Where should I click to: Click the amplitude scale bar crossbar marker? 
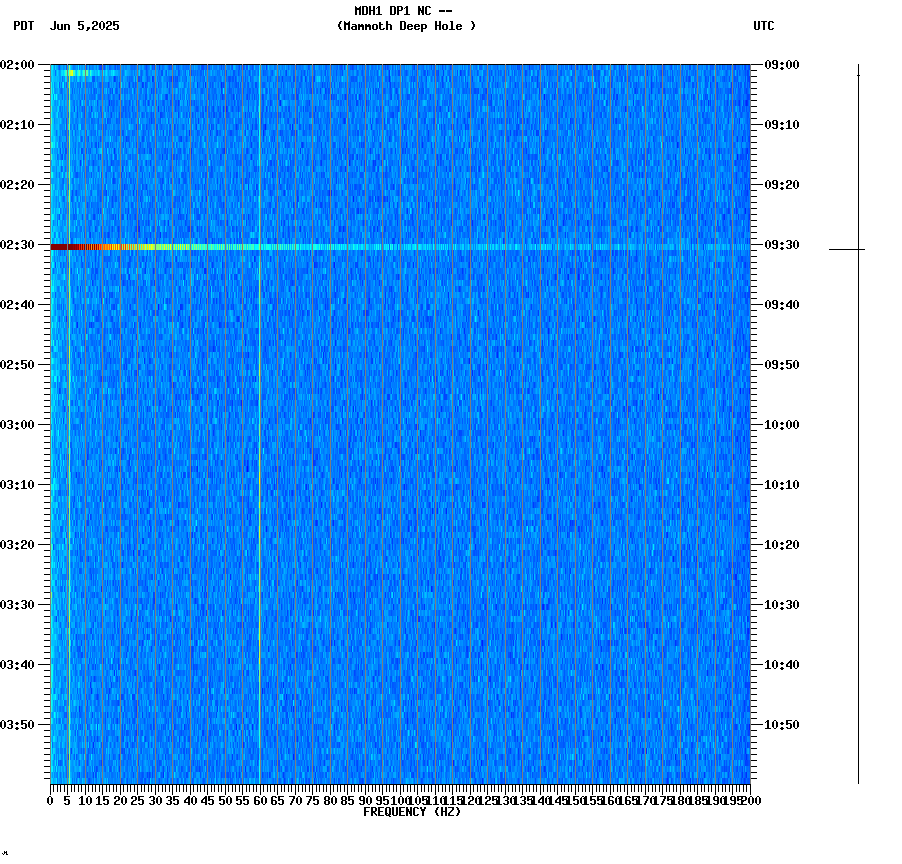(857, 247)
